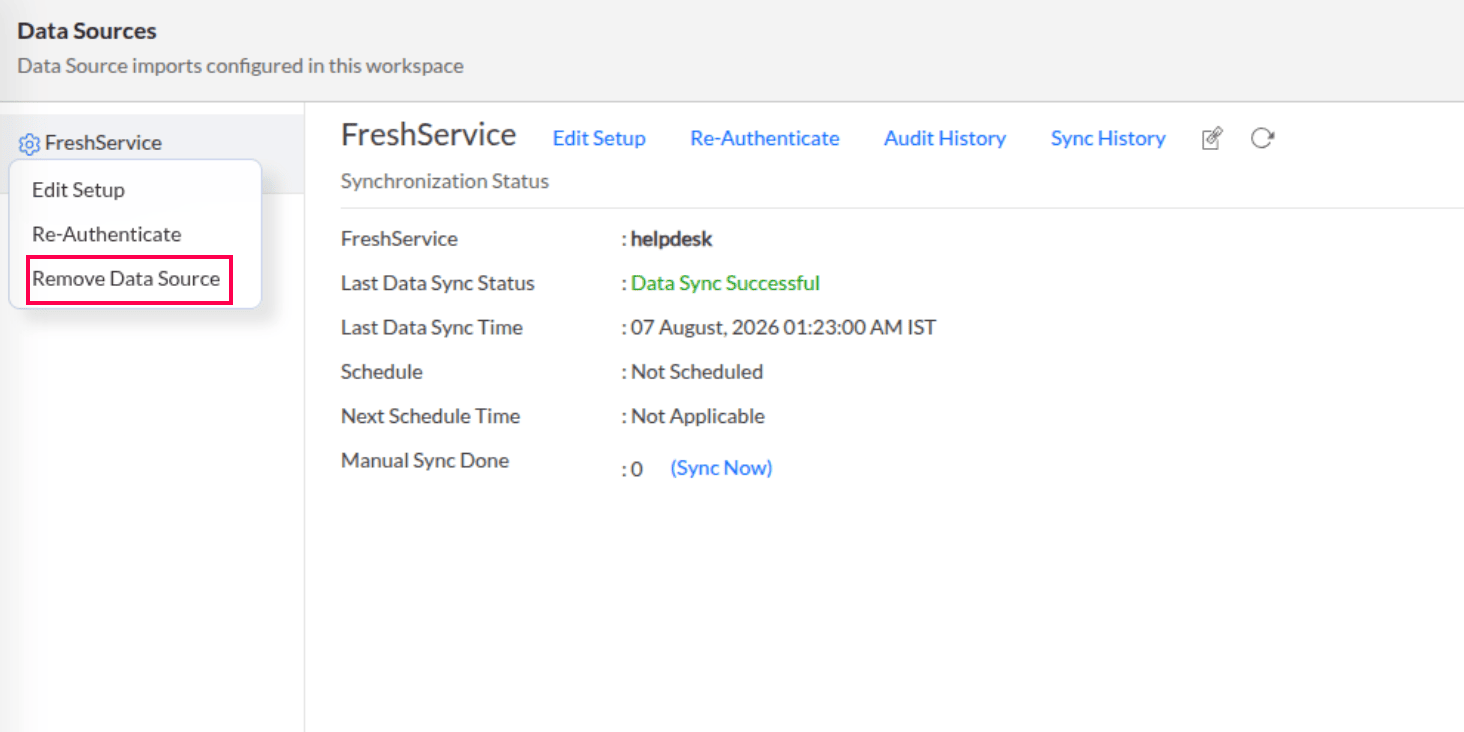Click the workspace description text under Data Sources
The height and width of the screenshot is (732, 1464).
(241, 66)
